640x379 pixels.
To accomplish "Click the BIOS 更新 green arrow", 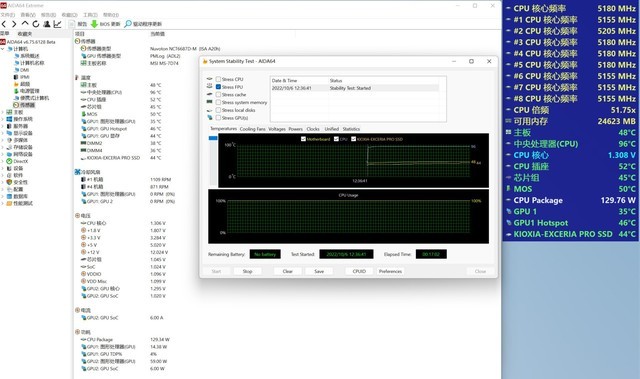I will tap(94, 24).
